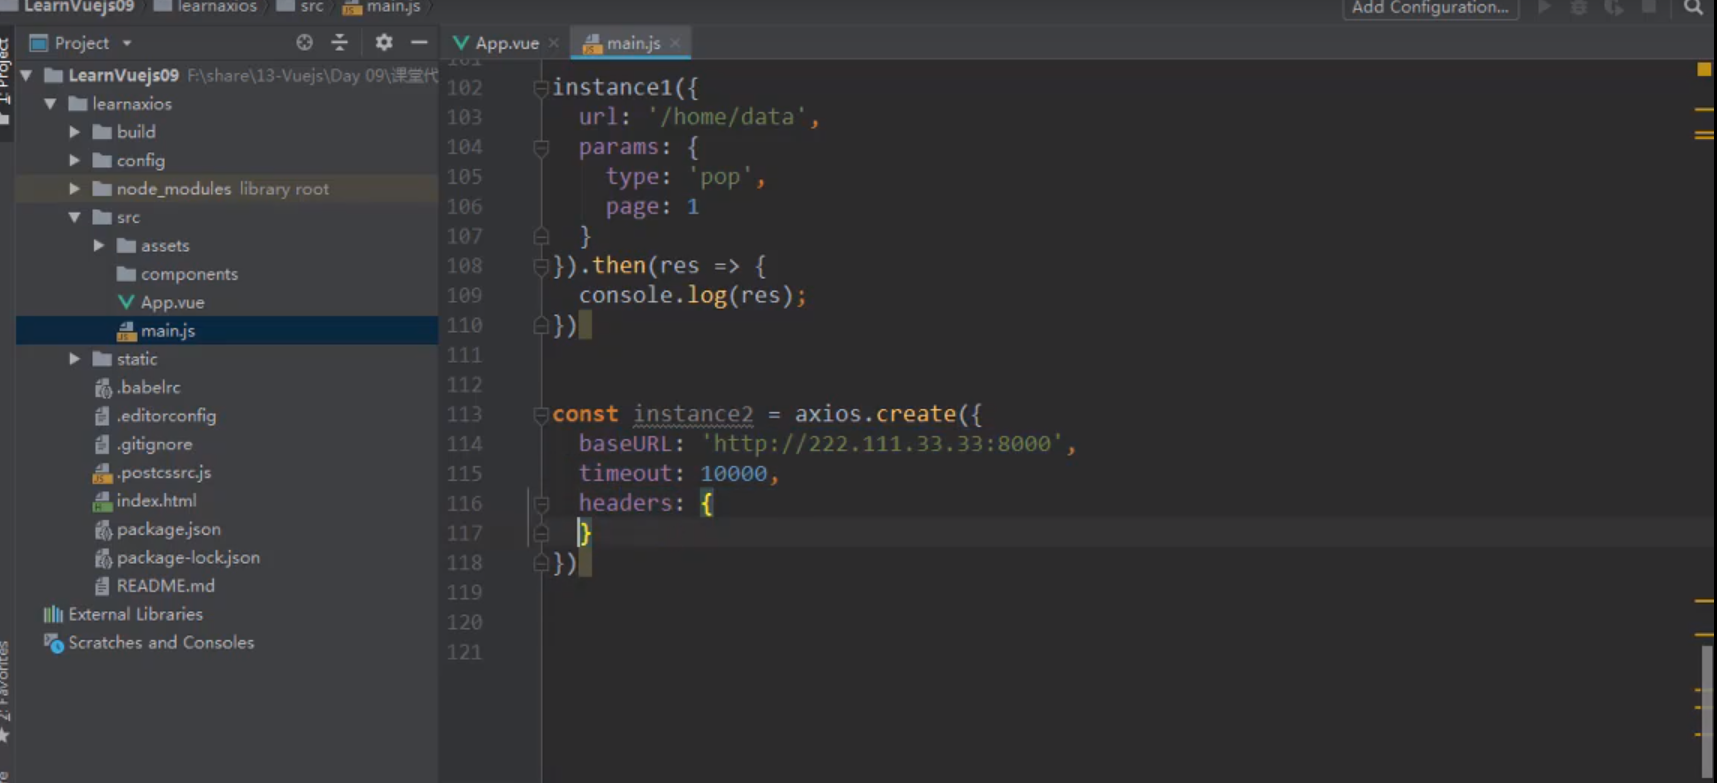Click the Debug bug icon in toolbar
The height and width of the screenshot is (783, 1717).
click(x=1579, y=8)
